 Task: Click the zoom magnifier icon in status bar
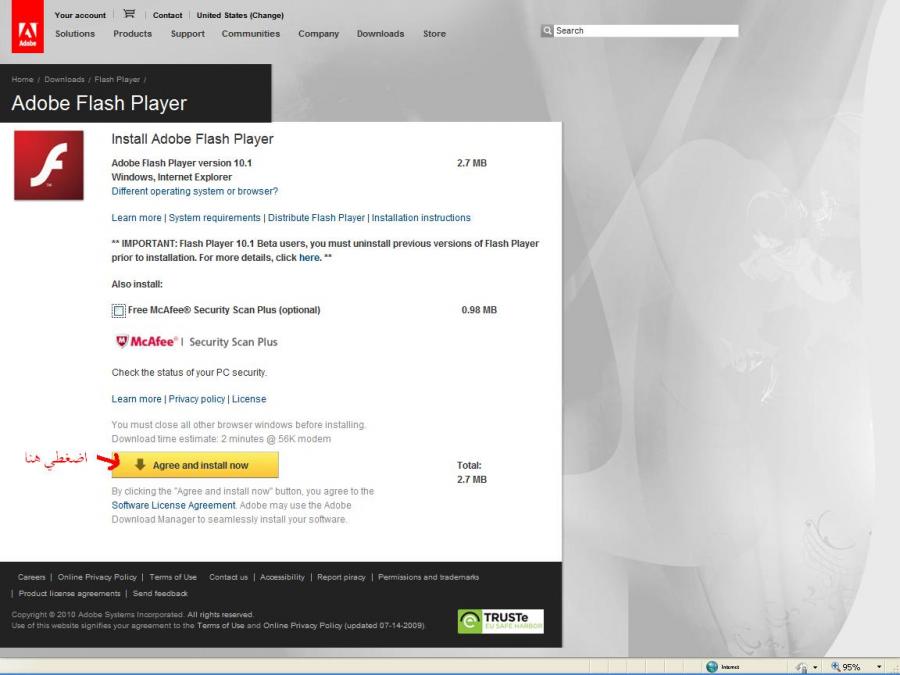pos(834,667)
